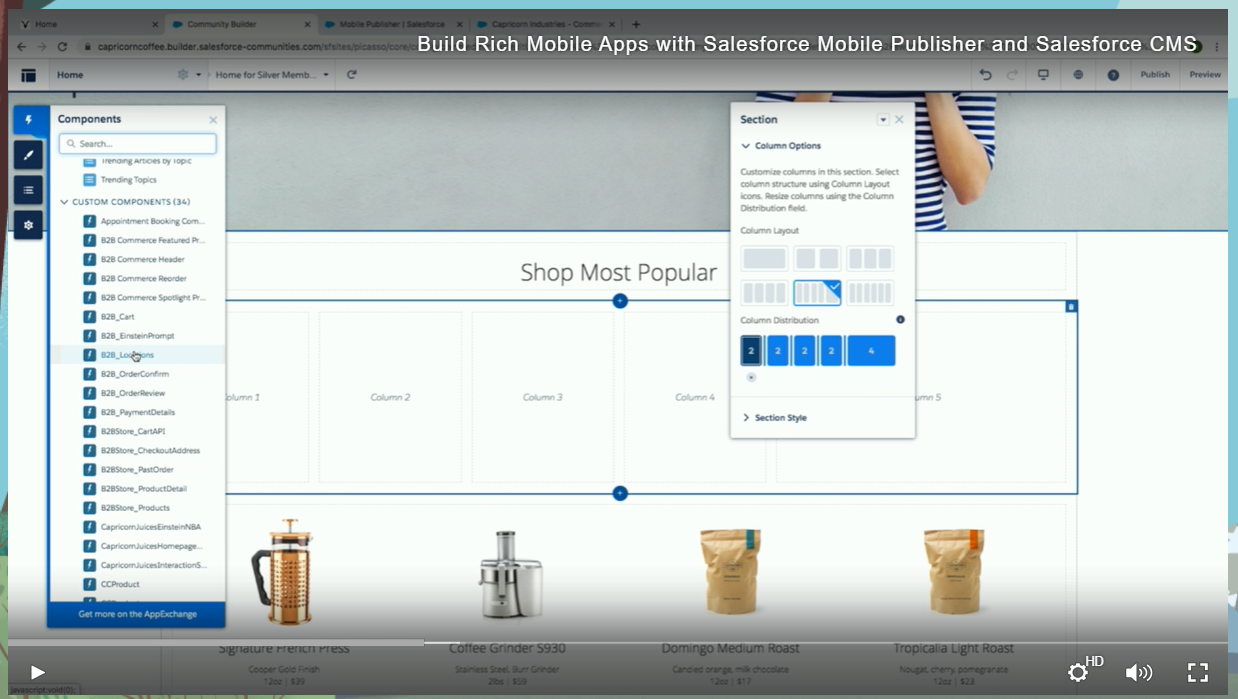1238x699 pixels.
Task: Delete the selected section using the trash icon
Action: [1071, 306]
